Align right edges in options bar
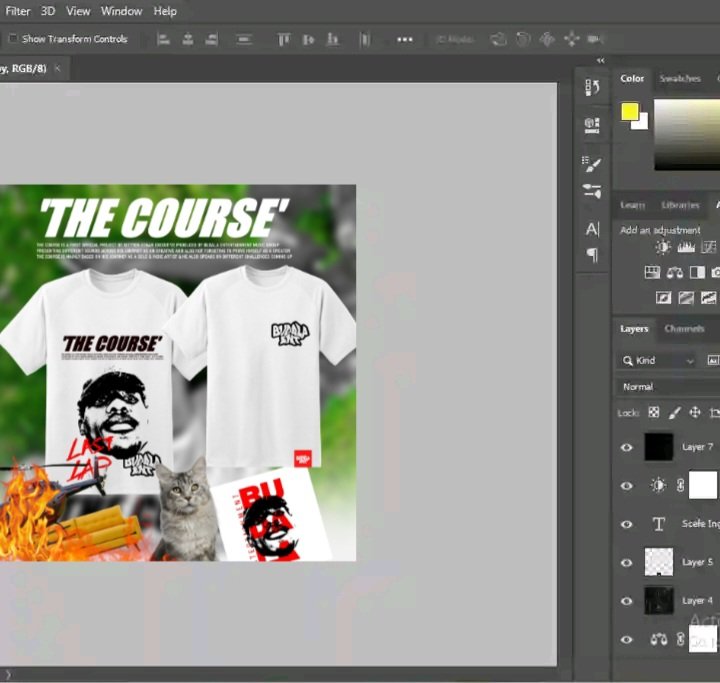The height and width of the screenshot is (683, 720). click(x=212, y=40)
